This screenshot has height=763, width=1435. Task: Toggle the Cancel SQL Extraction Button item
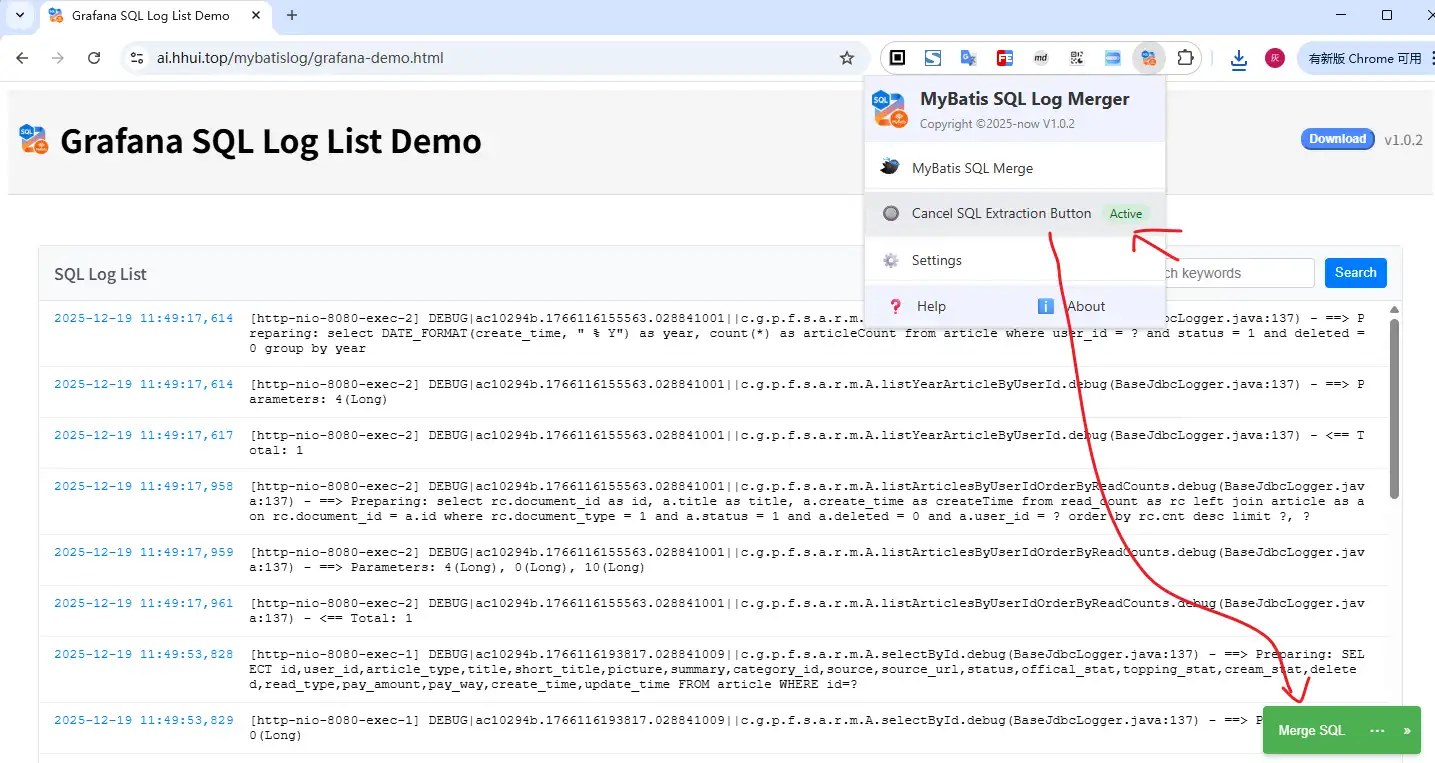[1001, 213]
